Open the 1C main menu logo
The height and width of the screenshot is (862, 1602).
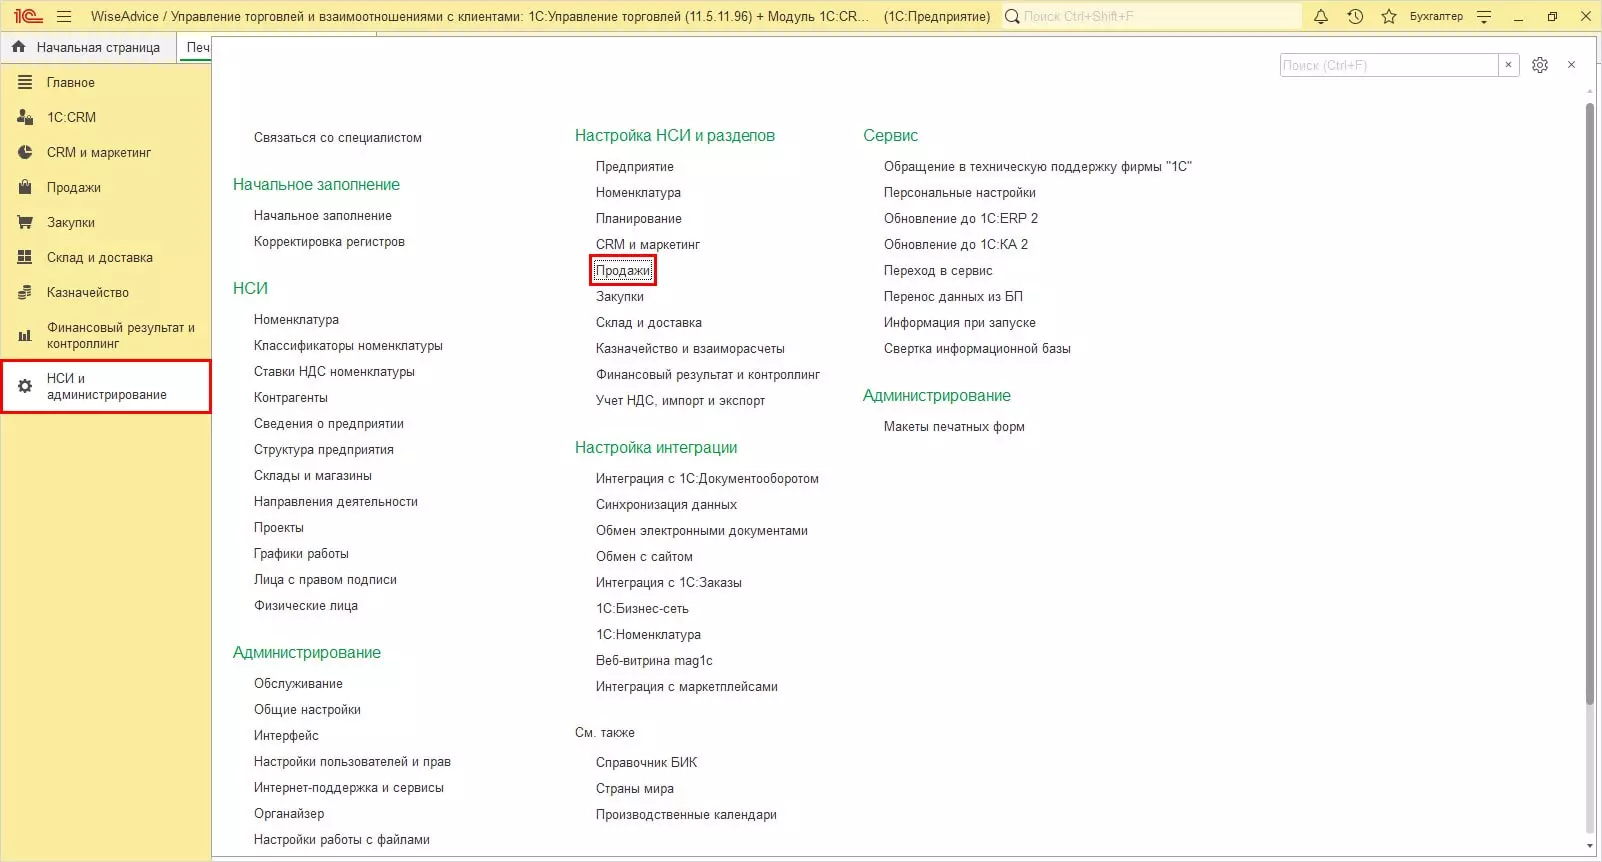tap(28, 16)
